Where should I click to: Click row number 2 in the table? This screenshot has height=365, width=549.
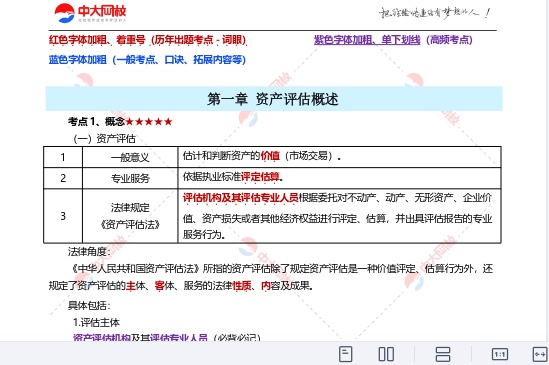coord(63,178)
